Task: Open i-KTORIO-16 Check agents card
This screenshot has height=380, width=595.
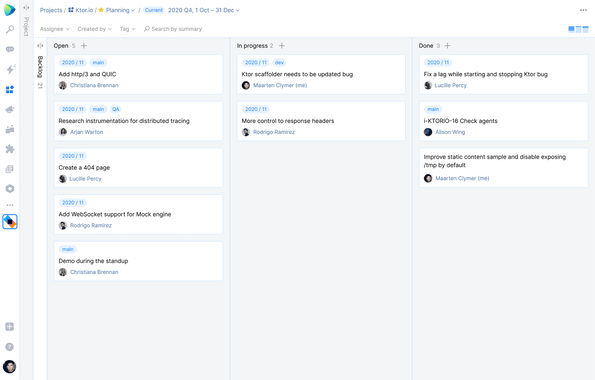Action: coord(504,121)
